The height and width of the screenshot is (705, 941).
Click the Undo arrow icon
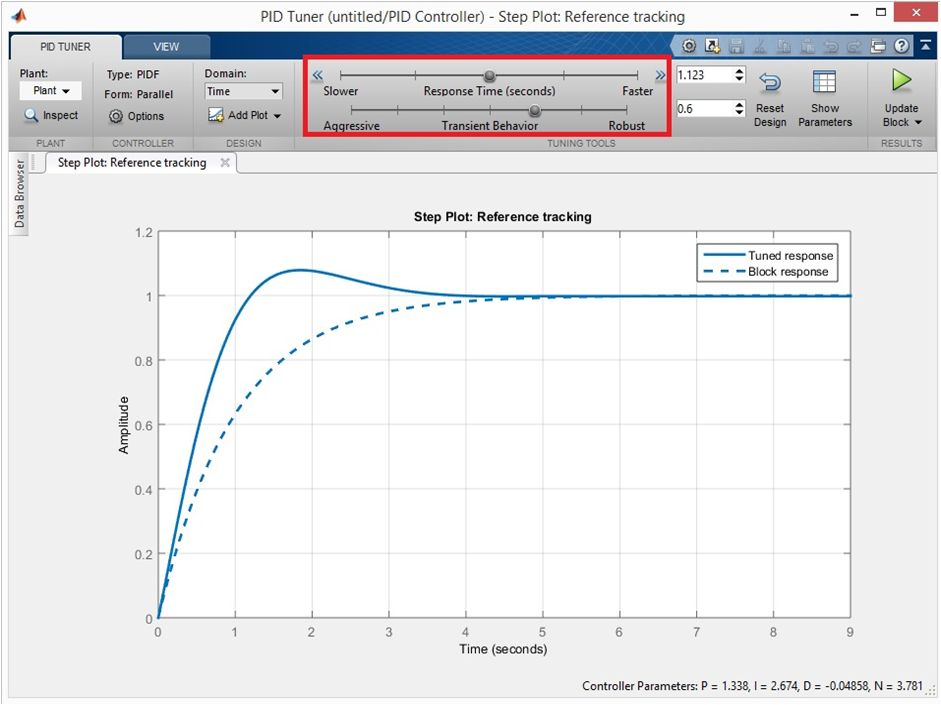(831, 46)
